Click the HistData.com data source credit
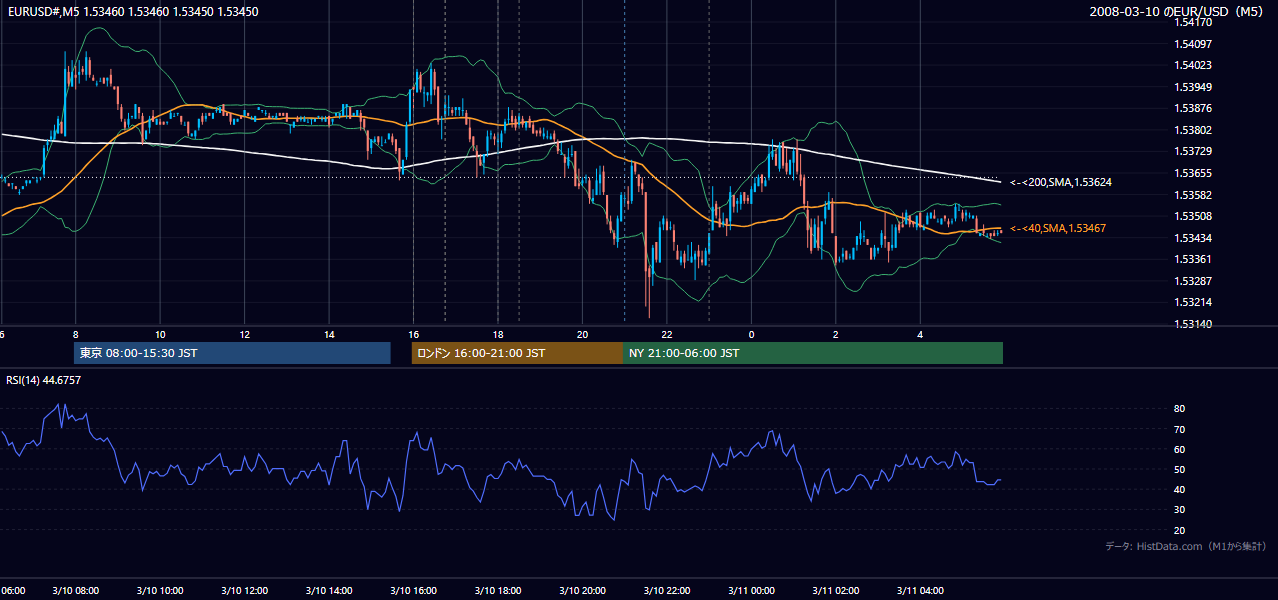The width and height of the screenshot is (1278, 600). (1186, 546)
